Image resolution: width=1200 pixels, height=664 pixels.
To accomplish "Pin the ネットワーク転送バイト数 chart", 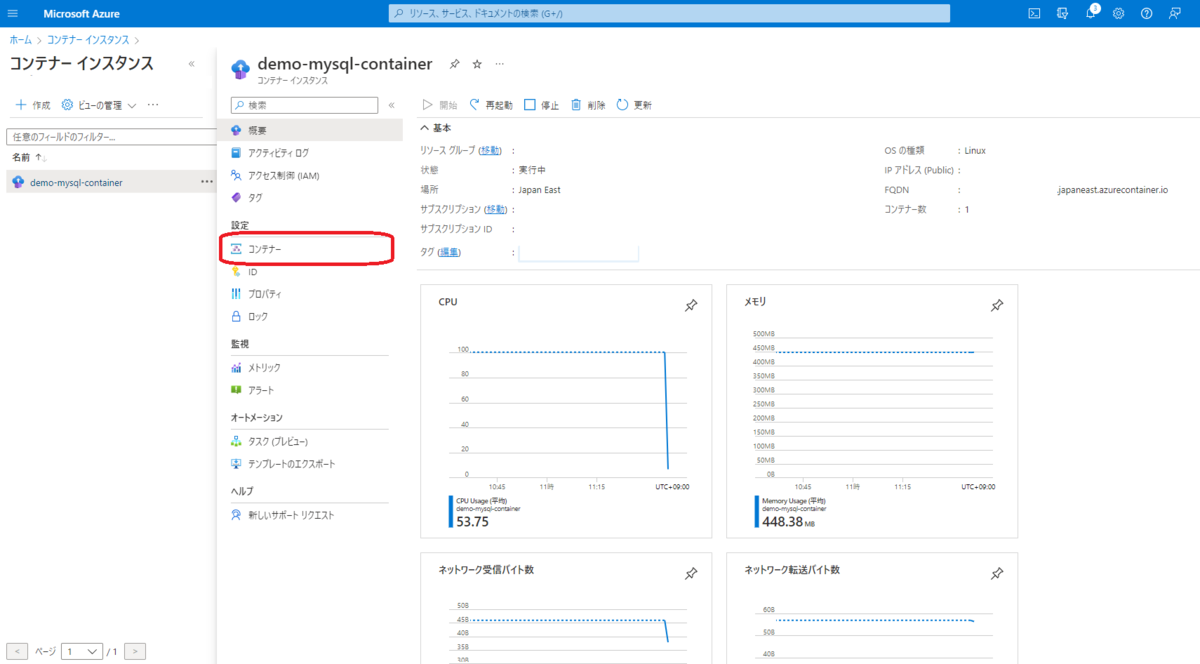I will point(997,574).
